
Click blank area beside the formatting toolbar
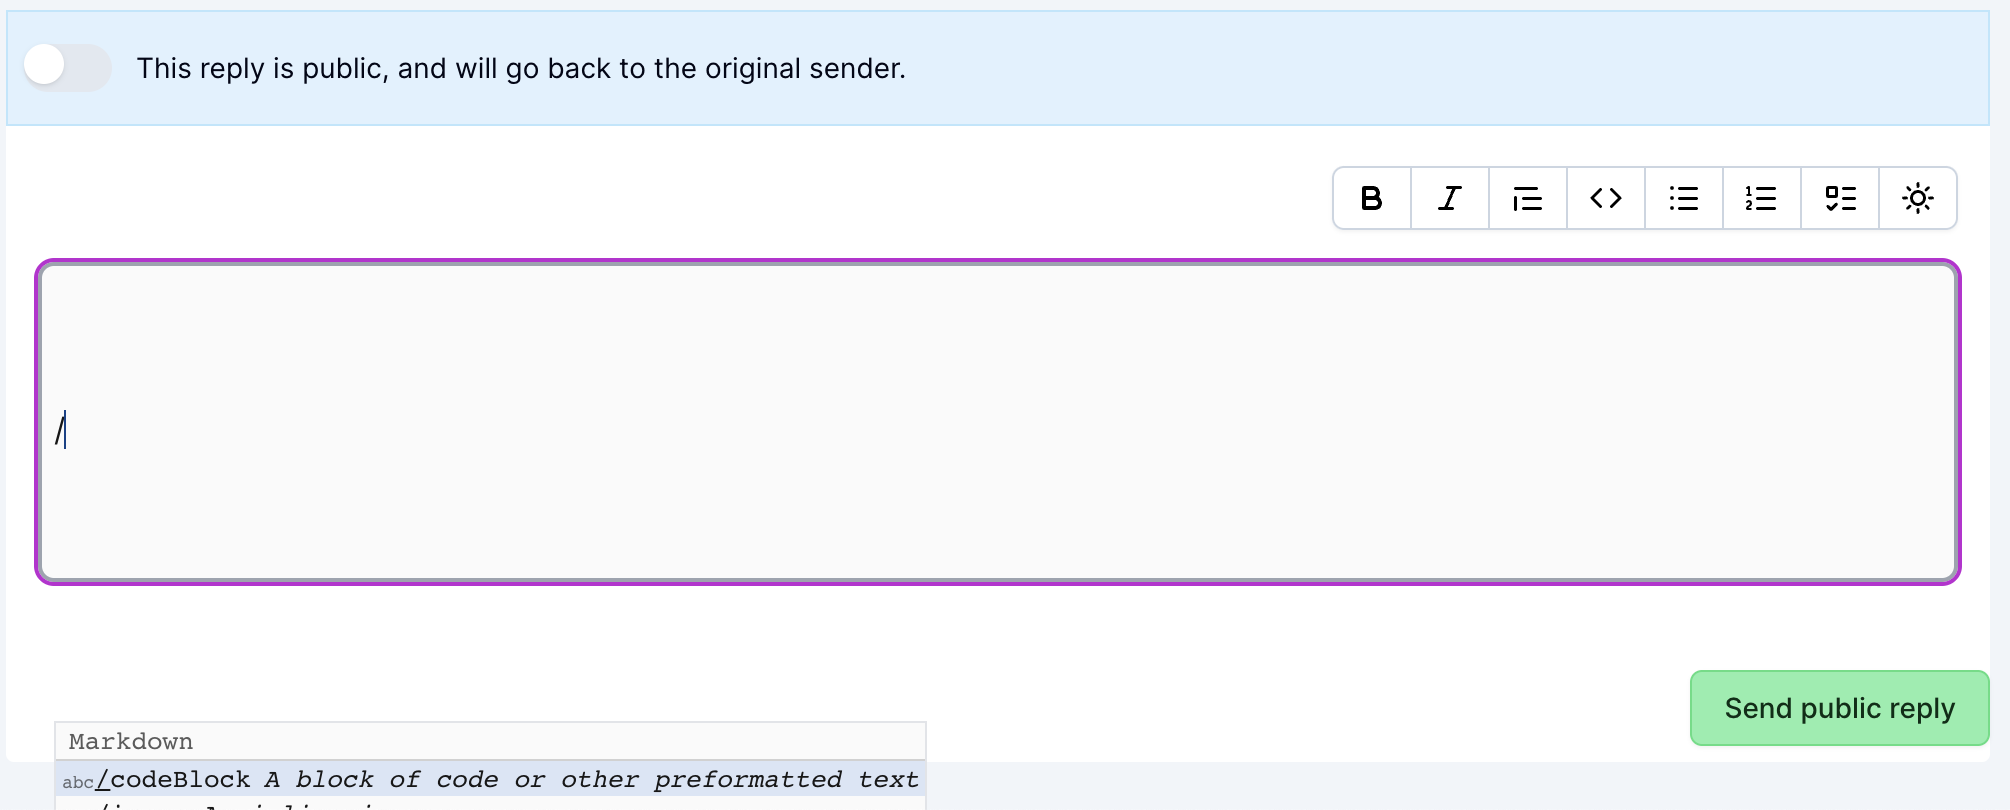click(x=680, y=198)
